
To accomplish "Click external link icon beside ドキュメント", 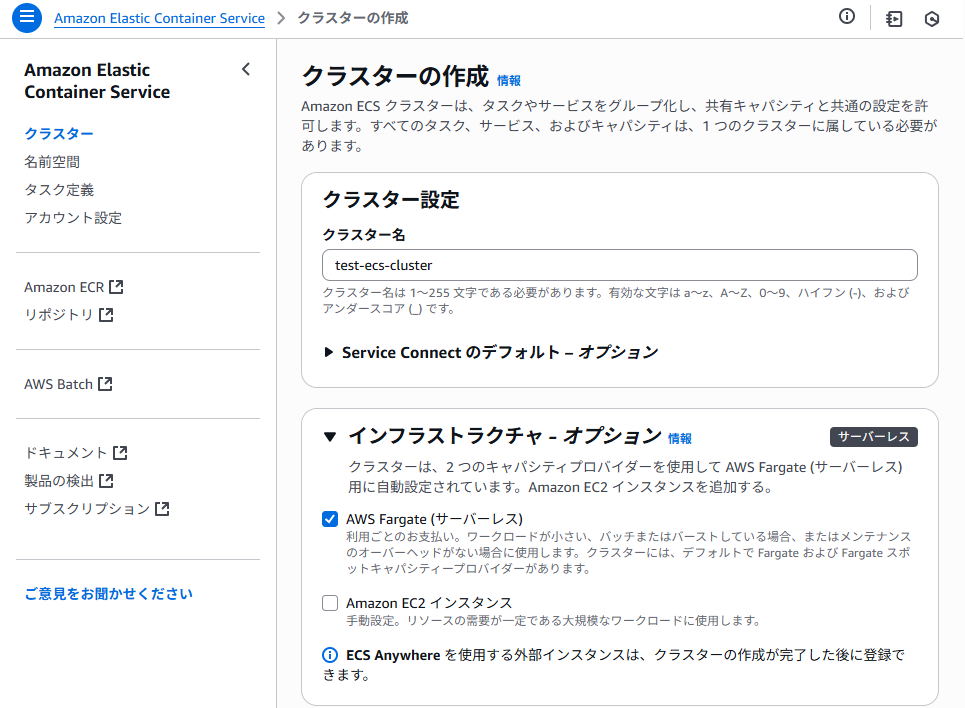I will [x=120, y=453].
